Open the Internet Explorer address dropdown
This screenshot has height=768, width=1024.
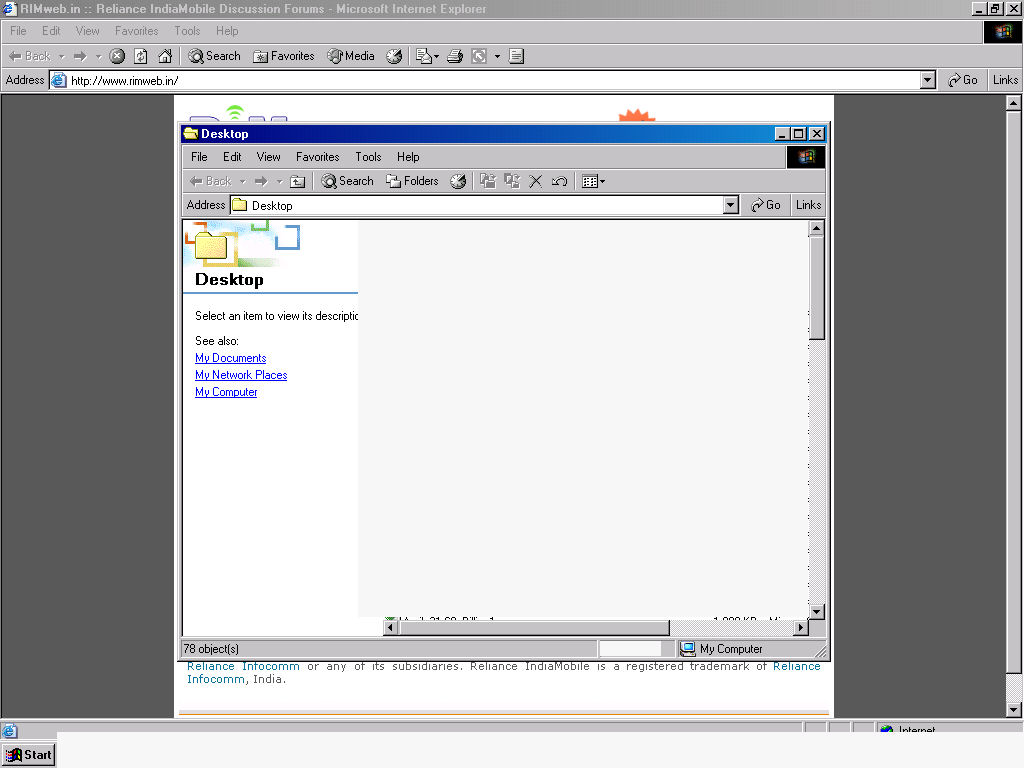pos(928,80)
